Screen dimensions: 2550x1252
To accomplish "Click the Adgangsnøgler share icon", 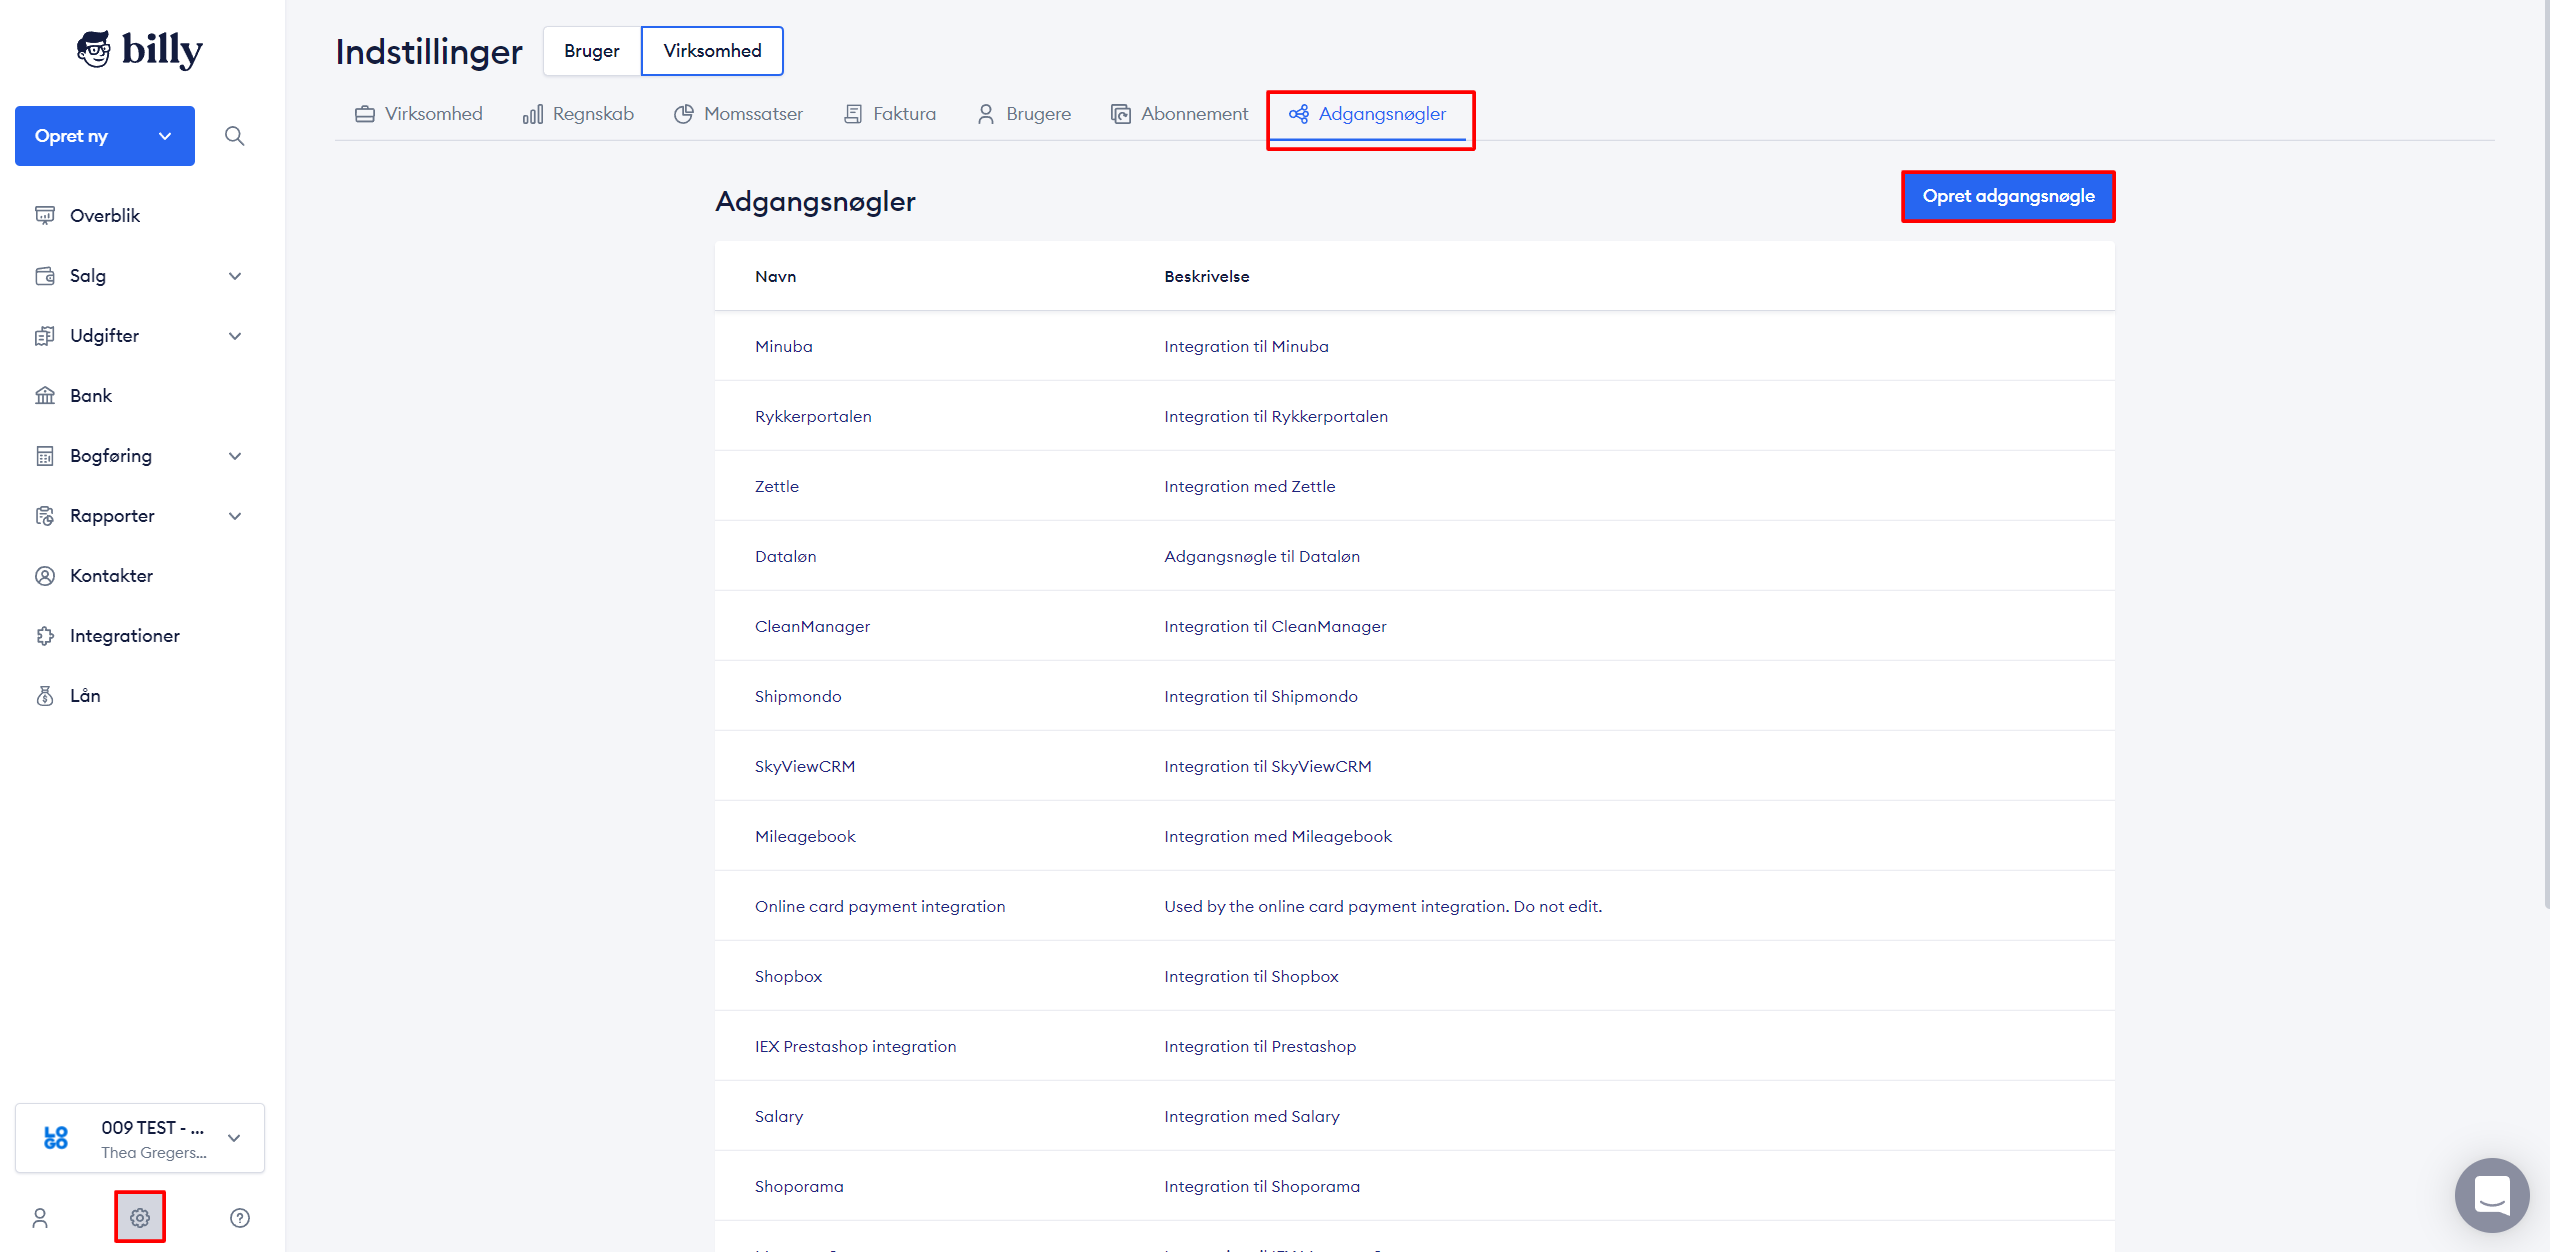I will (1299, 114).
